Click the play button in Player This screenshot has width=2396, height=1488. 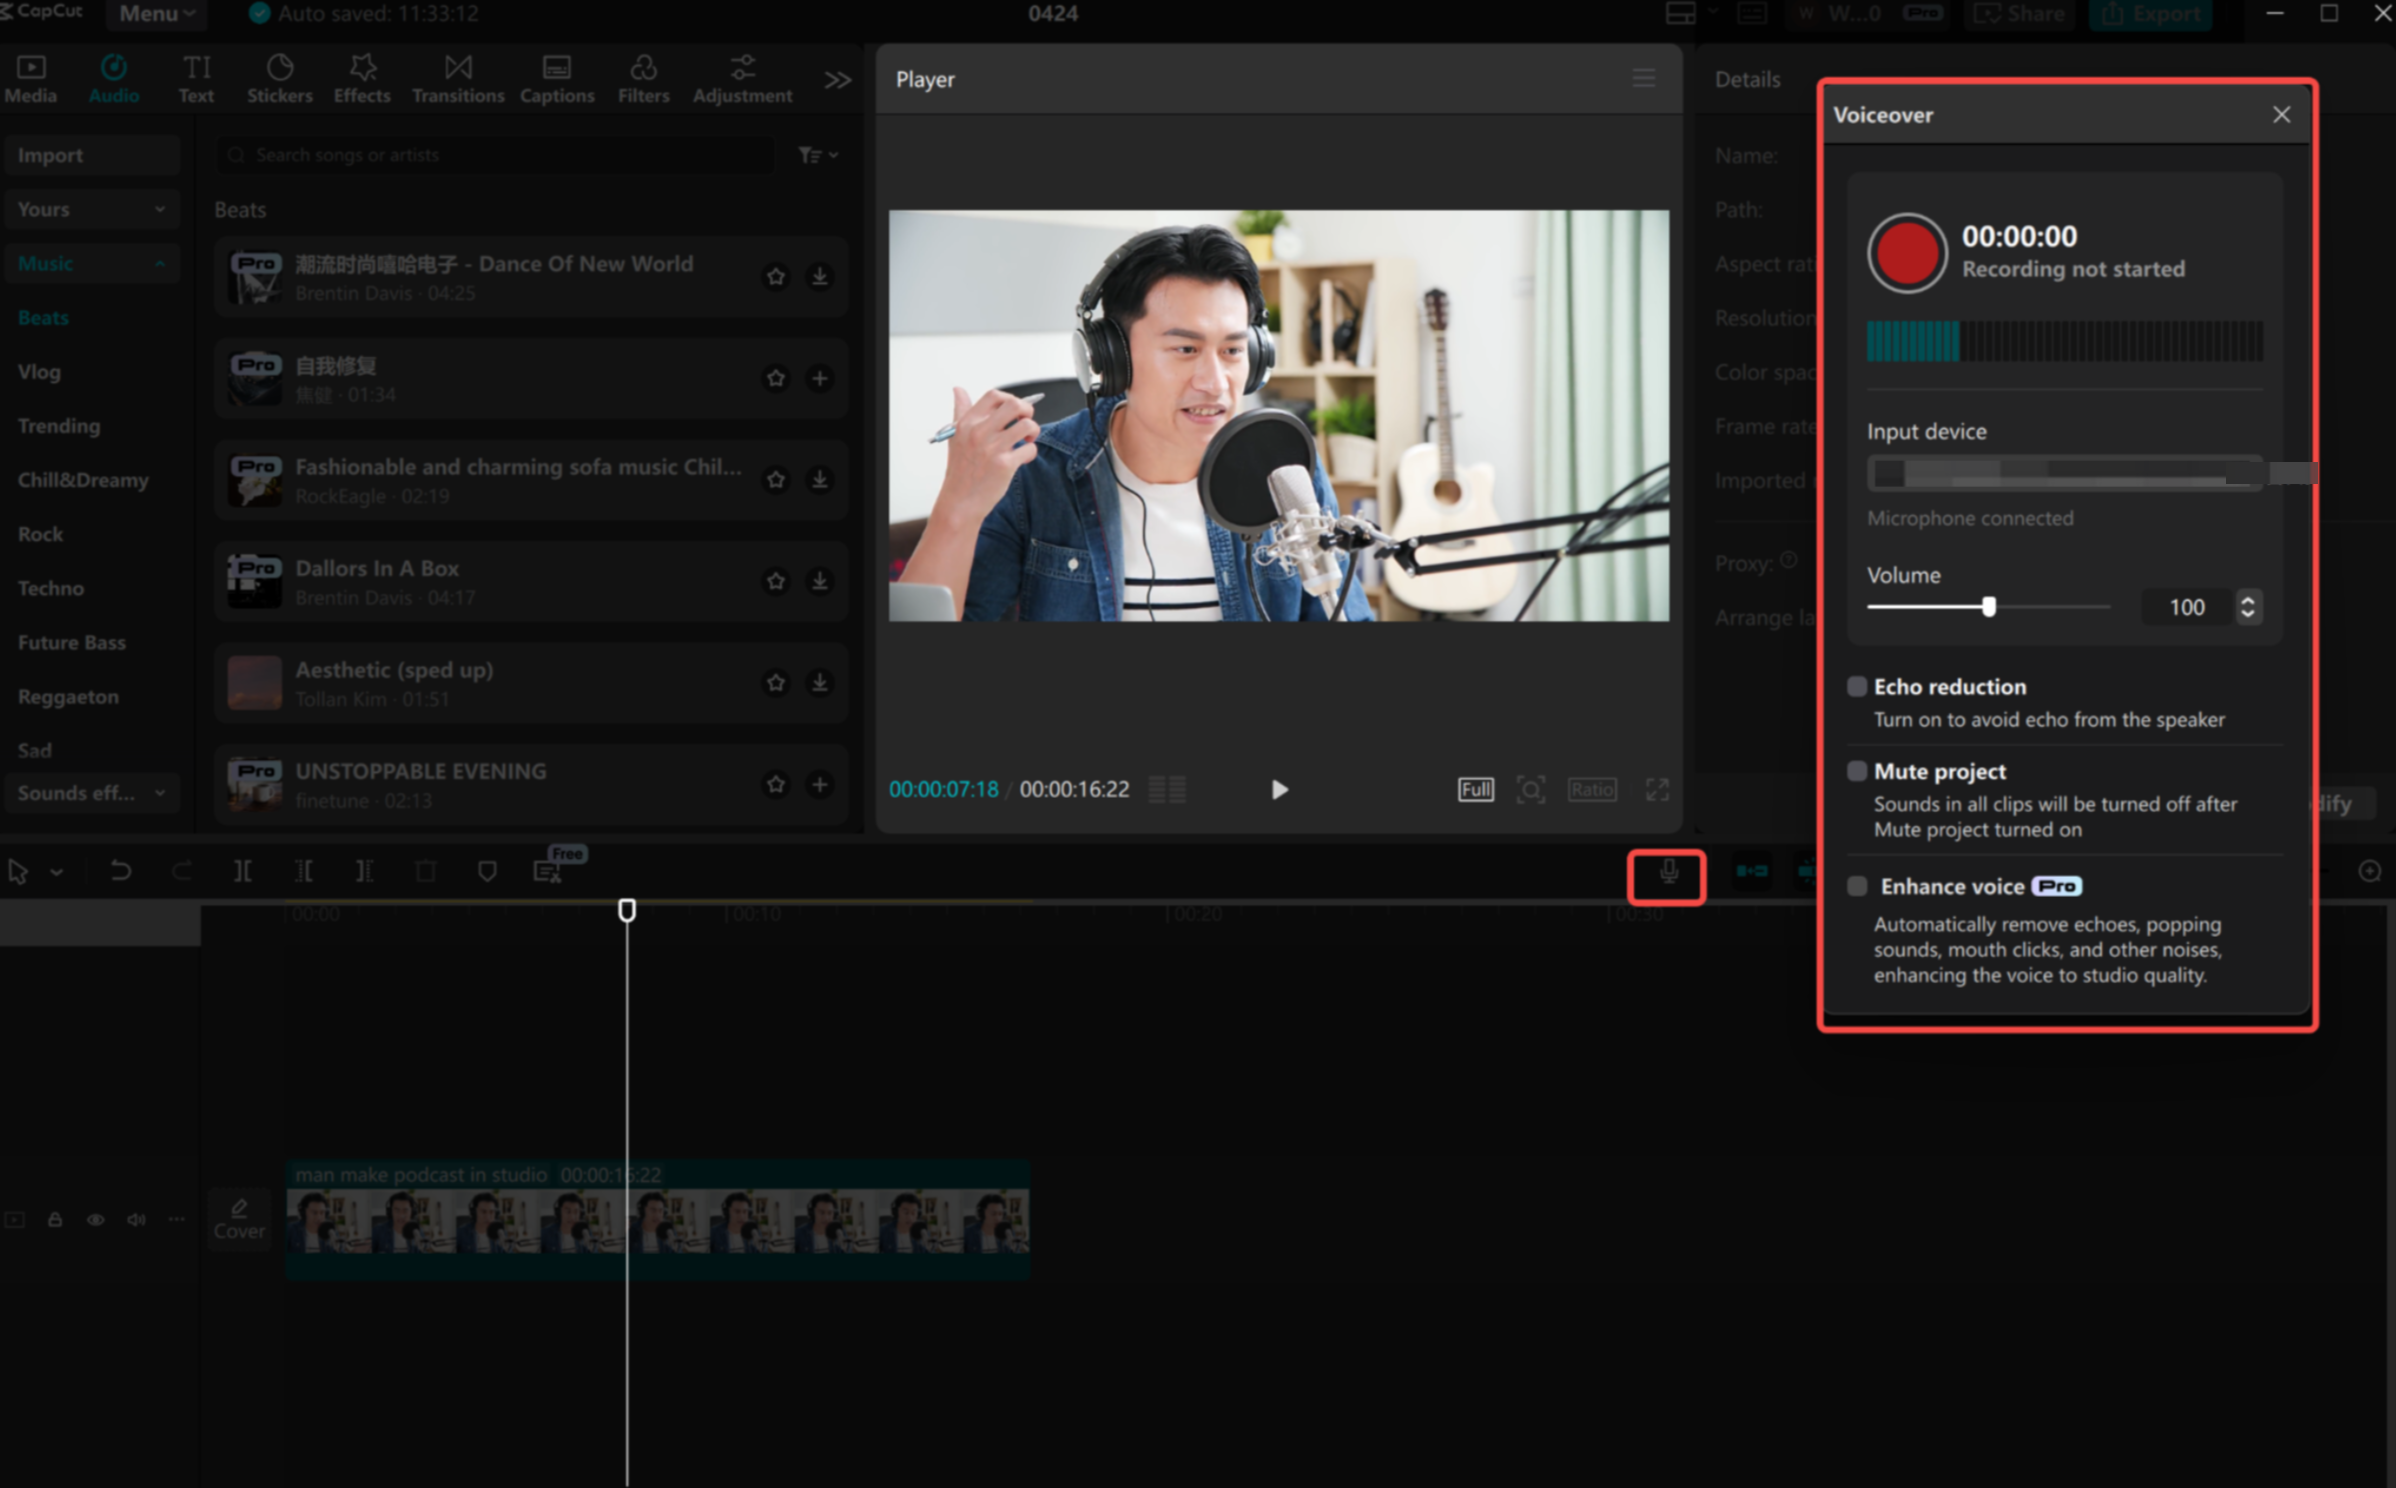(1279, 790)
